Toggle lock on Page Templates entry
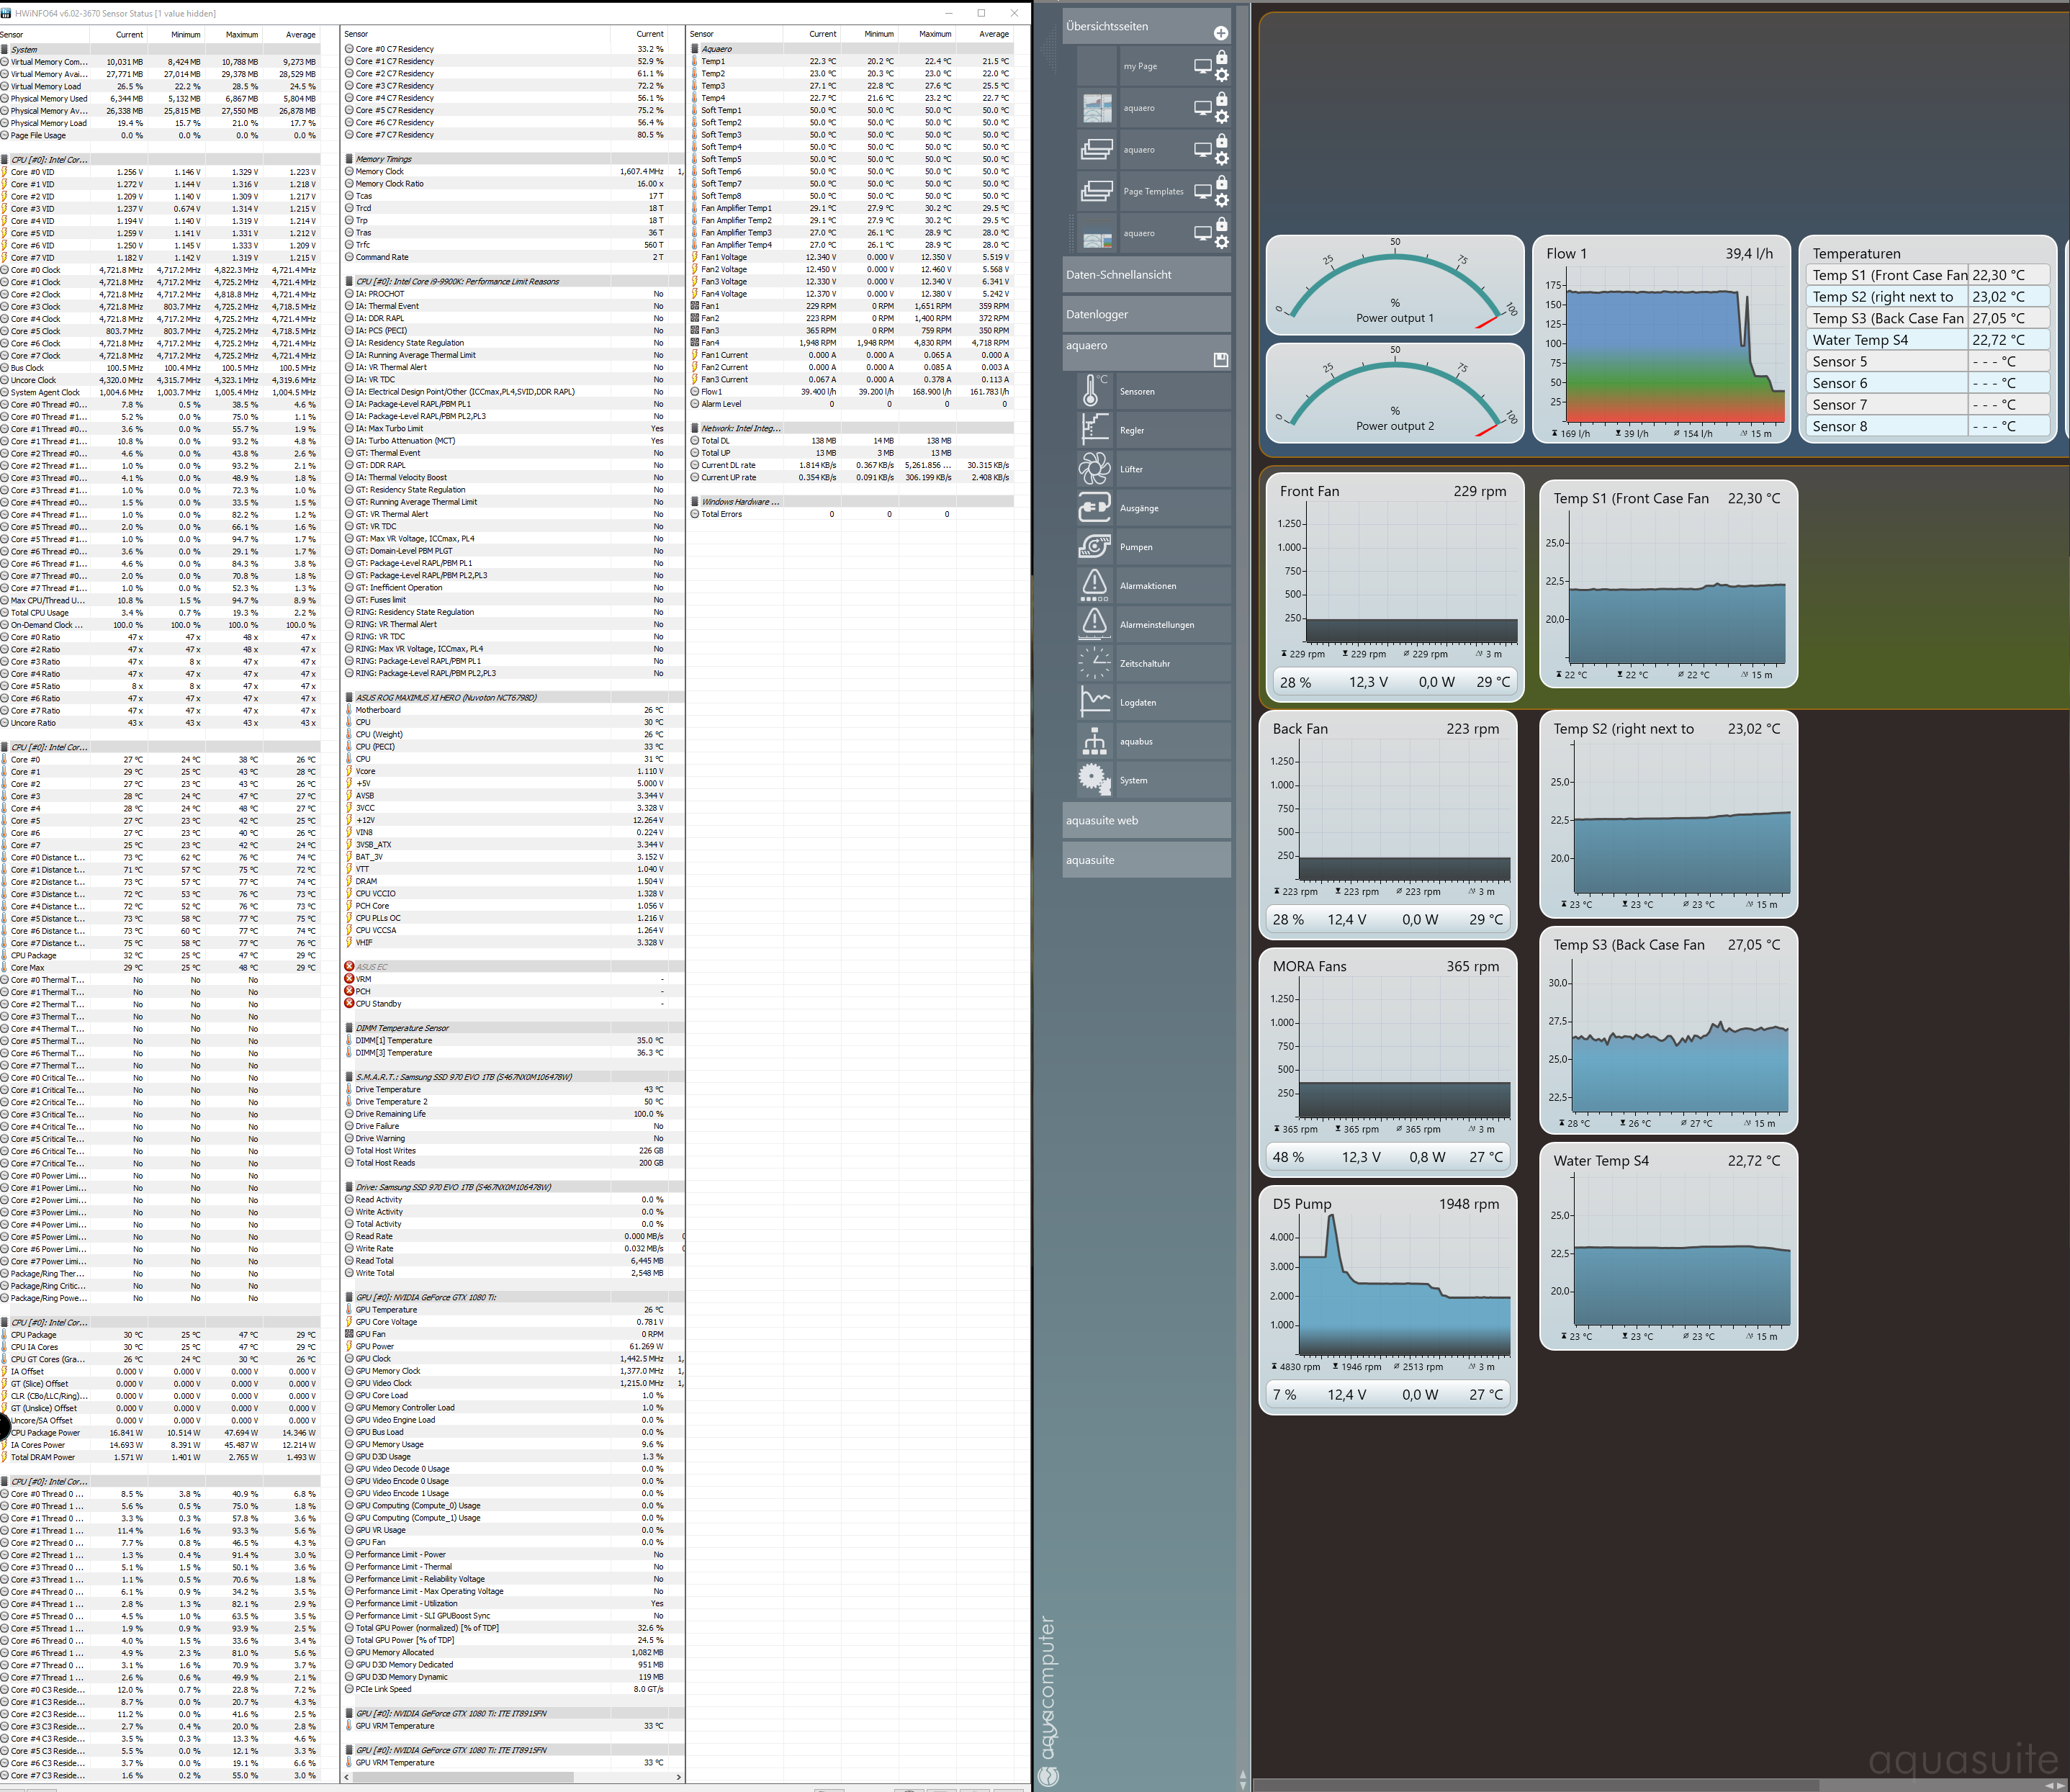This screenshot has width=2070, height=1792. tap(1221, 183)
